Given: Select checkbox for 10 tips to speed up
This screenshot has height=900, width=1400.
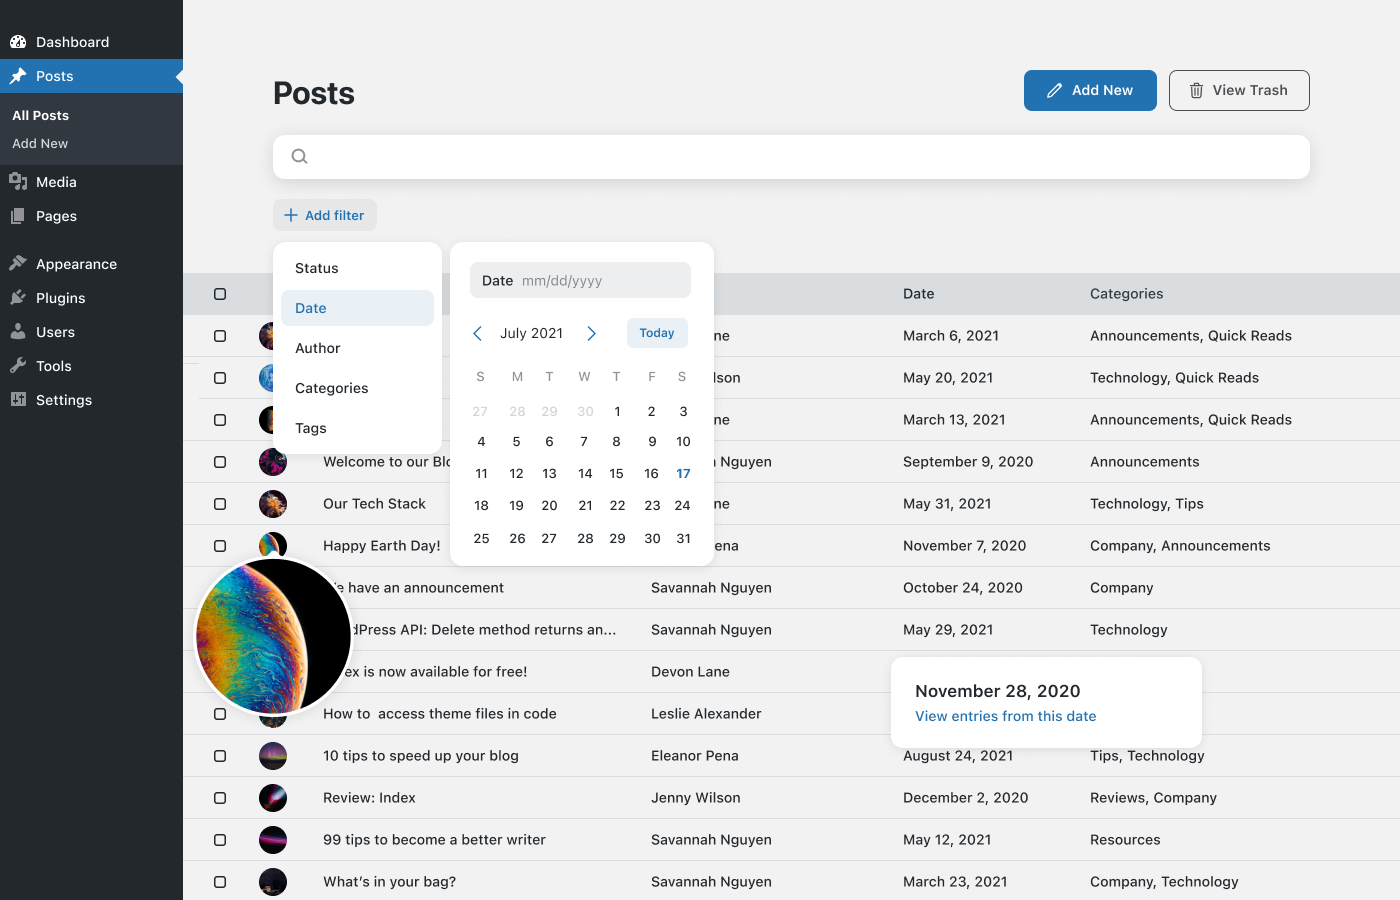Looking at the screenshot, I should [x=220, y=756].
